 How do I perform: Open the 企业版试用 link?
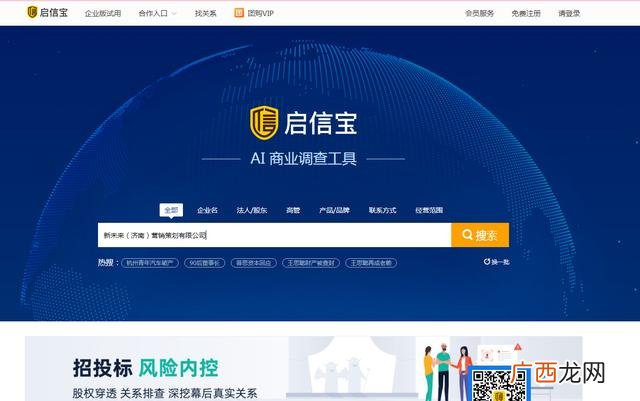[x=103, y=13]
